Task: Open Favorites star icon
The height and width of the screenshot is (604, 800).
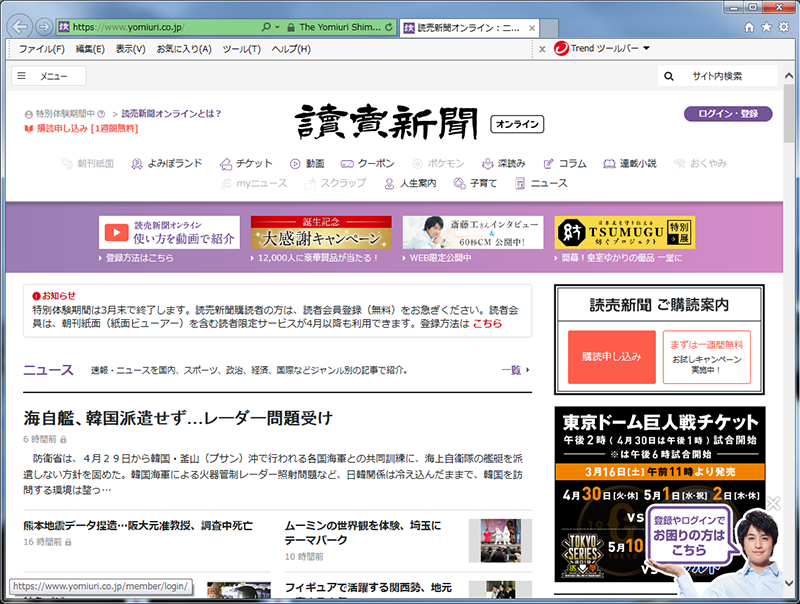Action: [766, 28]
